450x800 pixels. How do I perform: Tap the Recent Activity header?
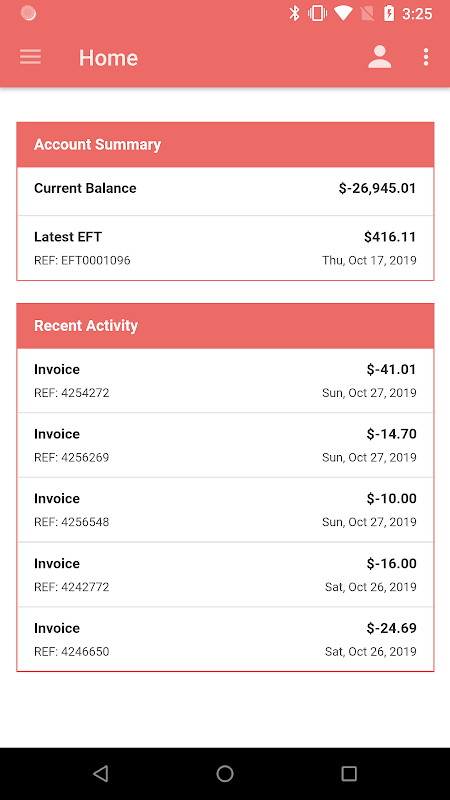(225, 326)
